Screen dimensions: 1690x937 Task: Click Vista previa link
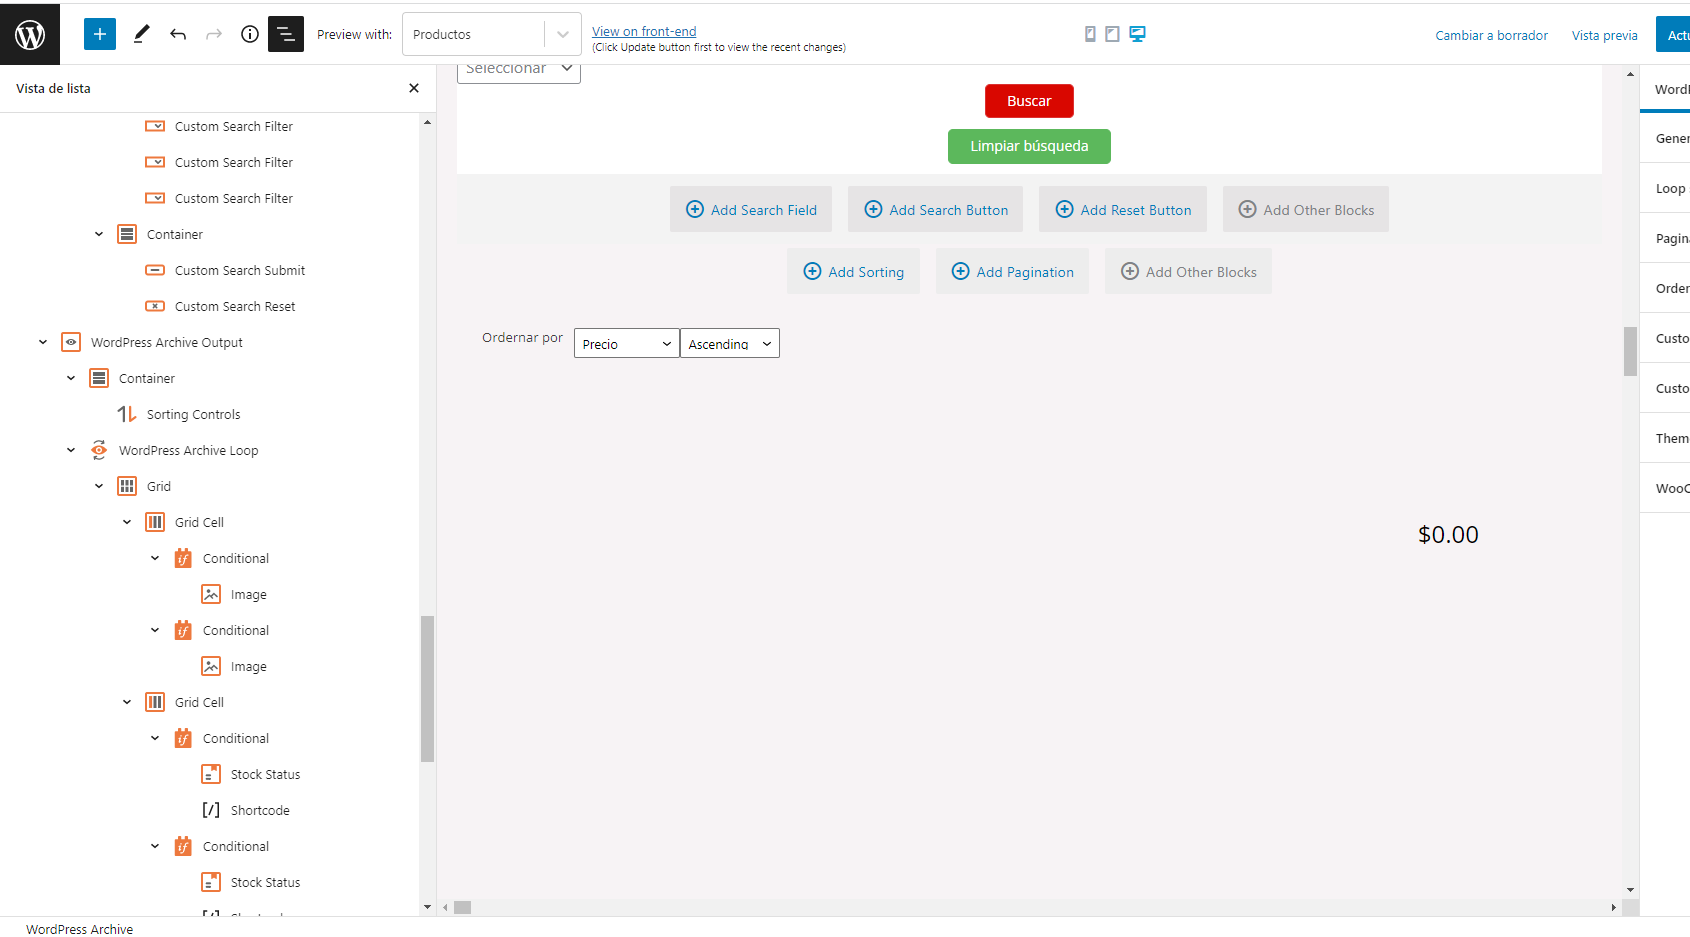[x=1604, y=35]
